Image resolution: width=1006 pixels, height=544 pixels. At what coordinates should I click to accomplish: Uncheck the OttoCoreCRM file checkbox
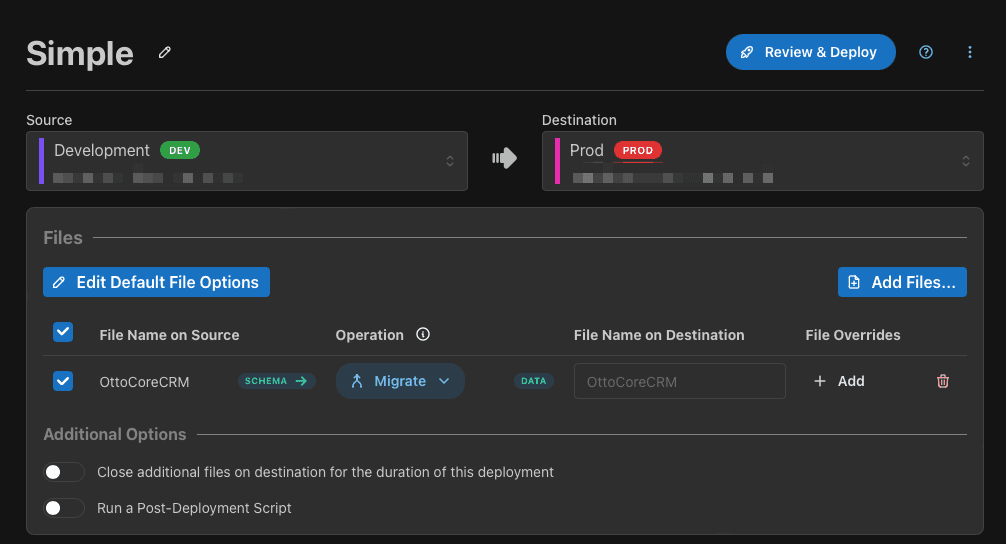click(x=62, y=381)
